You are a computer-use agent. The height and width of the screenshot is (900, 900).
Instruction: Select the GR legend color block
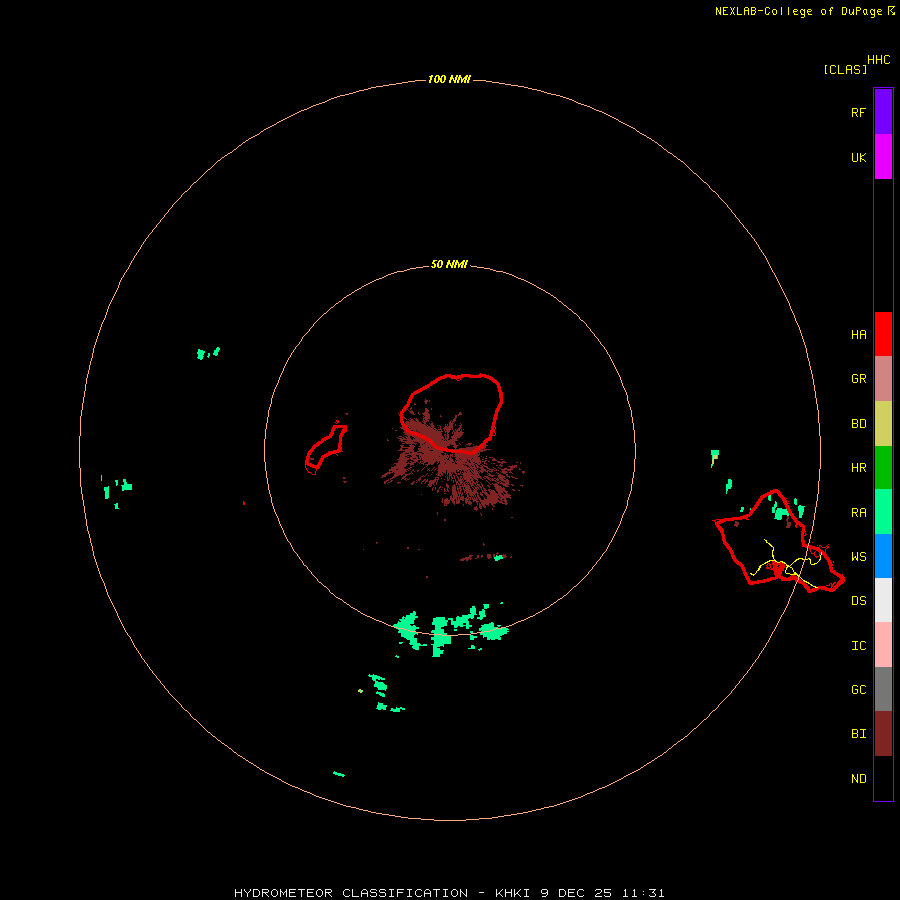click(x=883, y=378)
